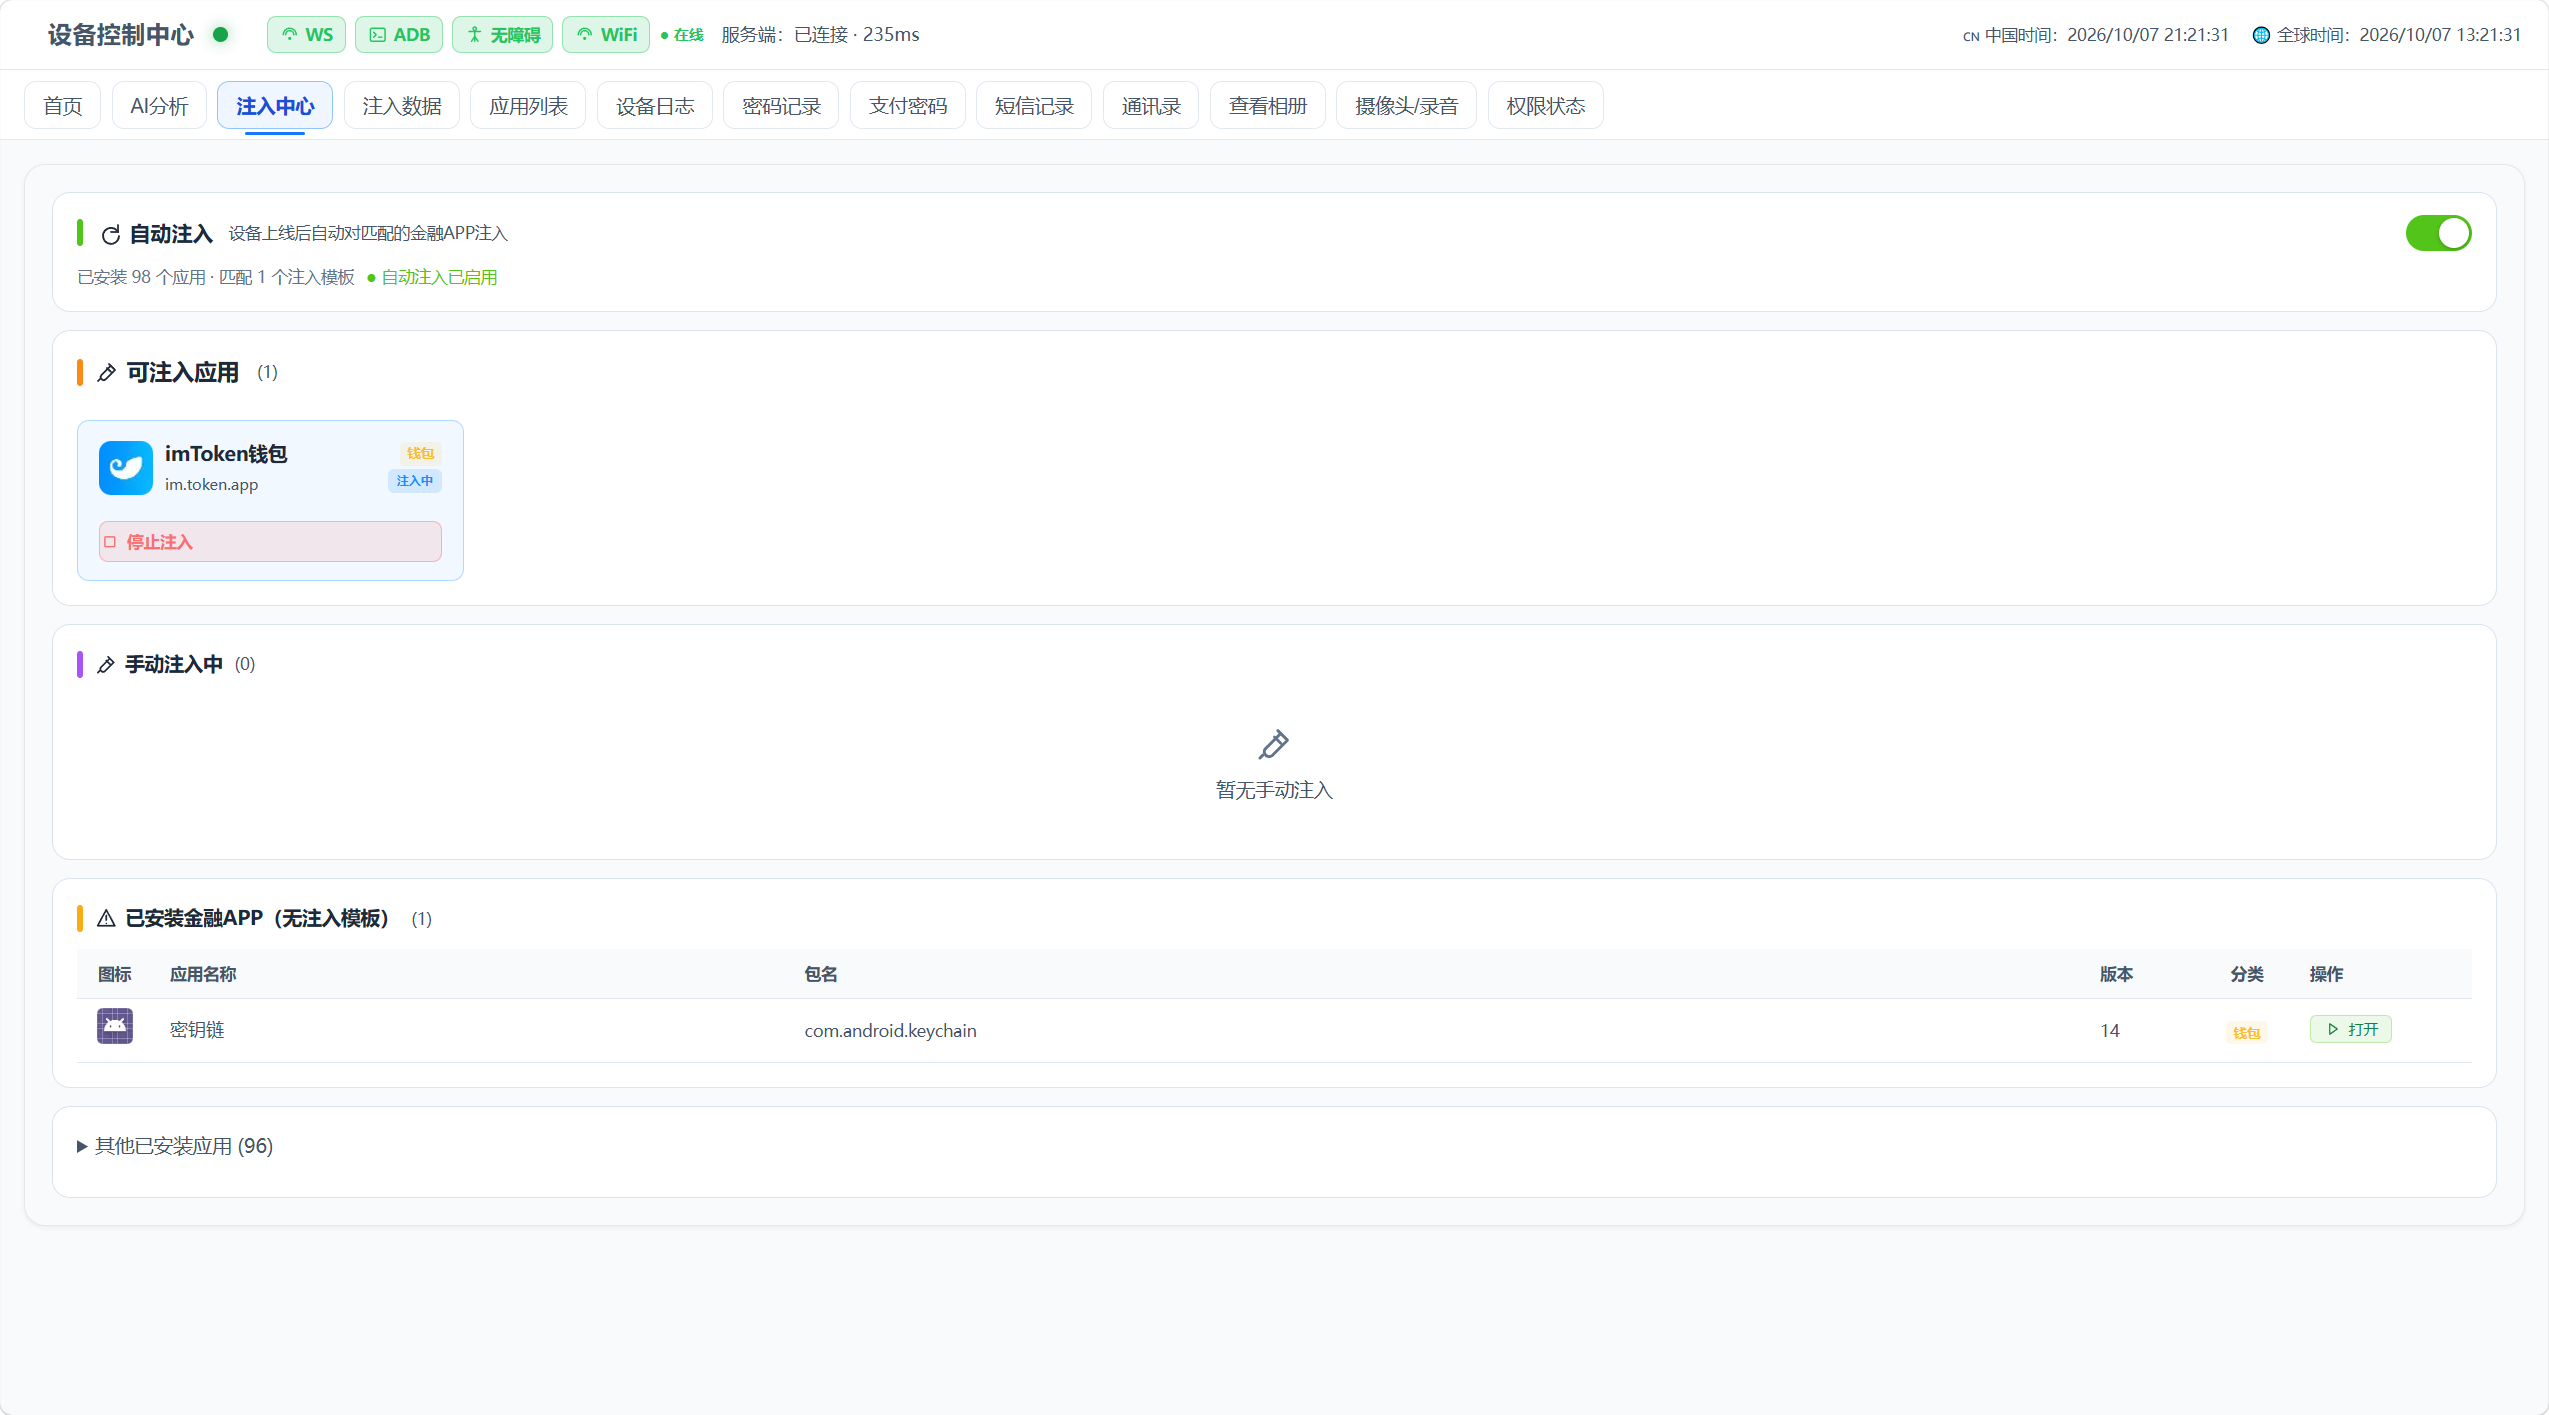Click the imToken钱包 app icon
Viewport: 2549px width, 1415px height.
point(126,468)
